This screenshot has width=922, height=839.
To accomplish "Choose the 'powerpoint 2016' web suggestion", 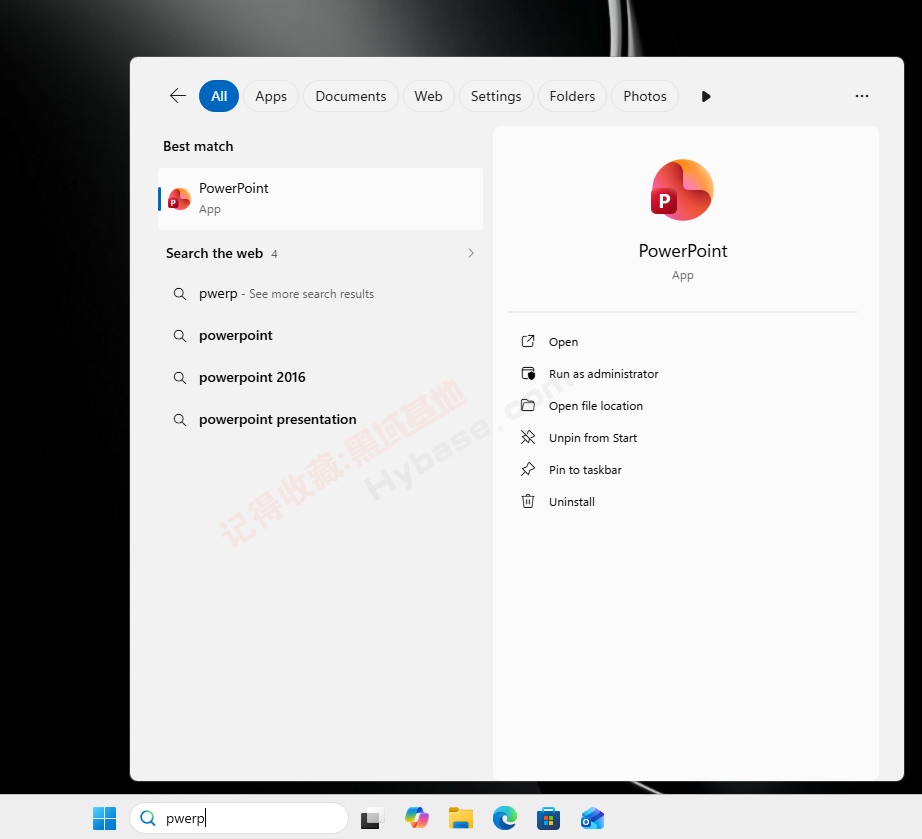I will click(320, 377).
